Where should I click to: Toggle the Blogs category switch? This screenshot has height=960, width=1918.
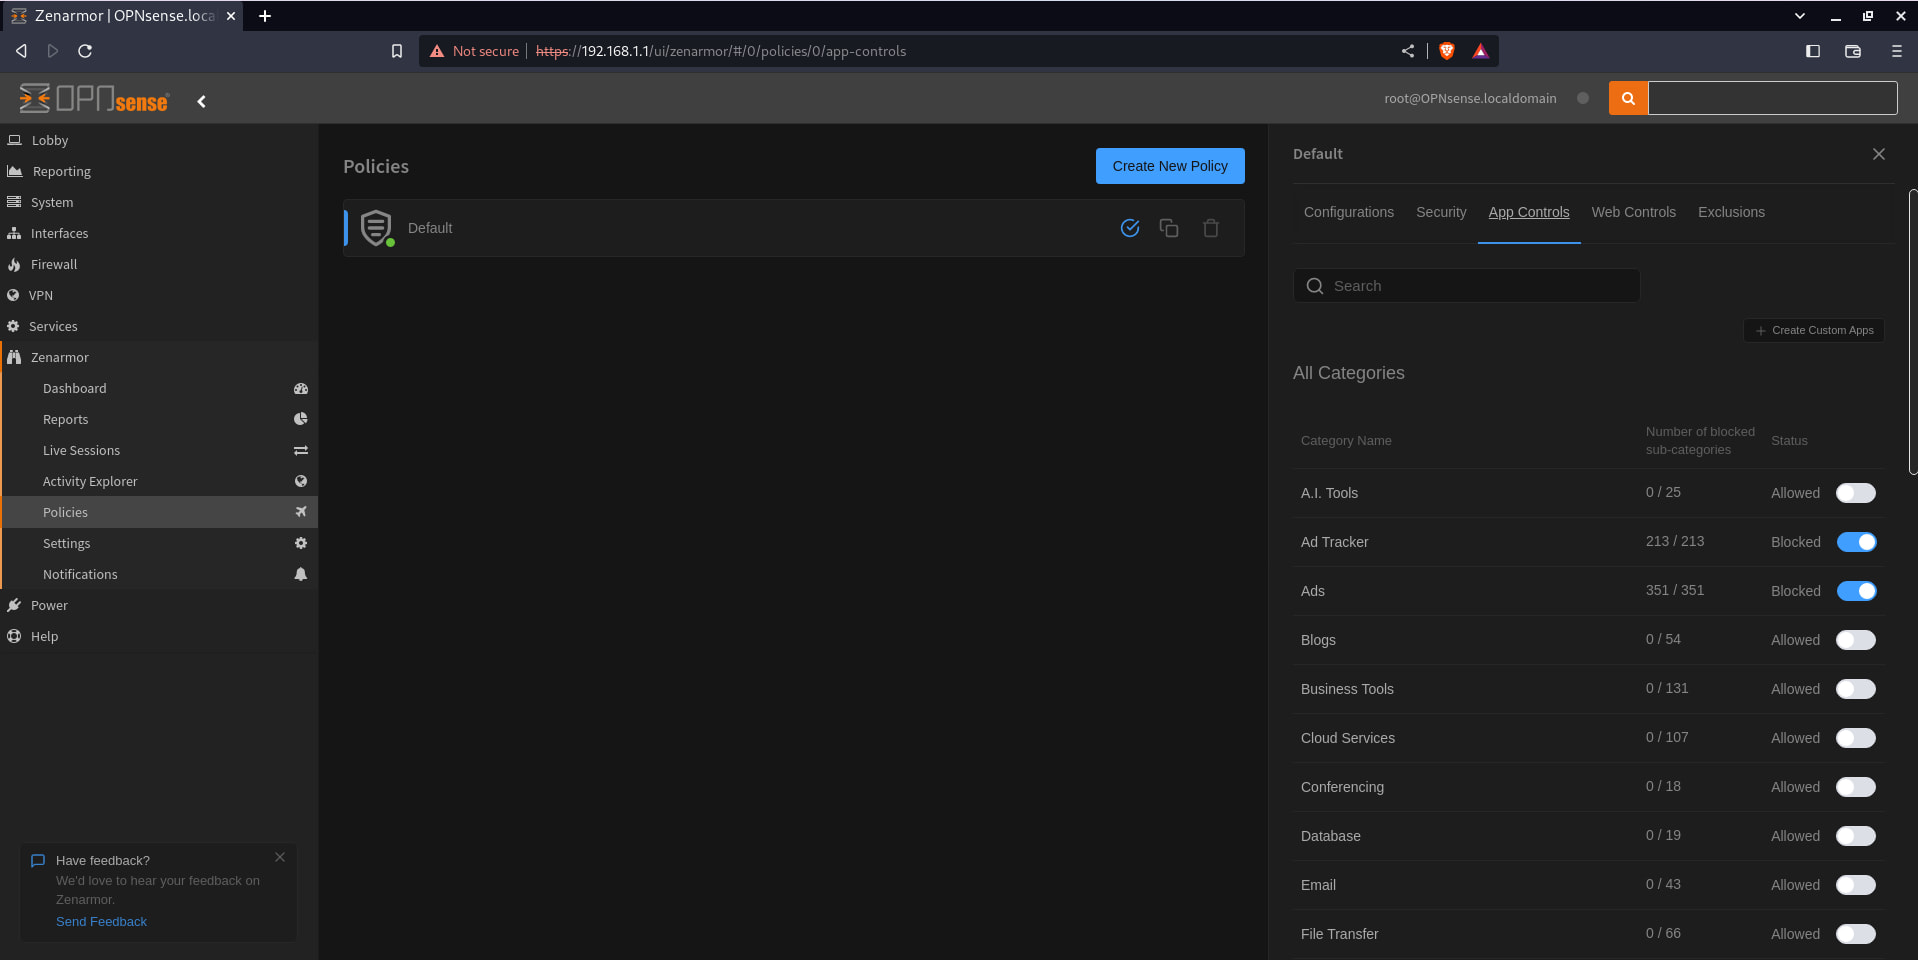tap(1856, 640)
